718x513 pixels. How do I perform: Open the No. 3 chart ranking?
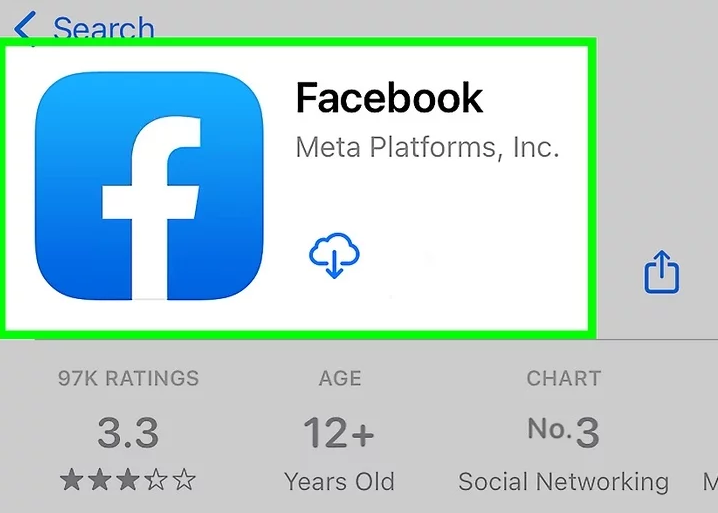[563, 433]
